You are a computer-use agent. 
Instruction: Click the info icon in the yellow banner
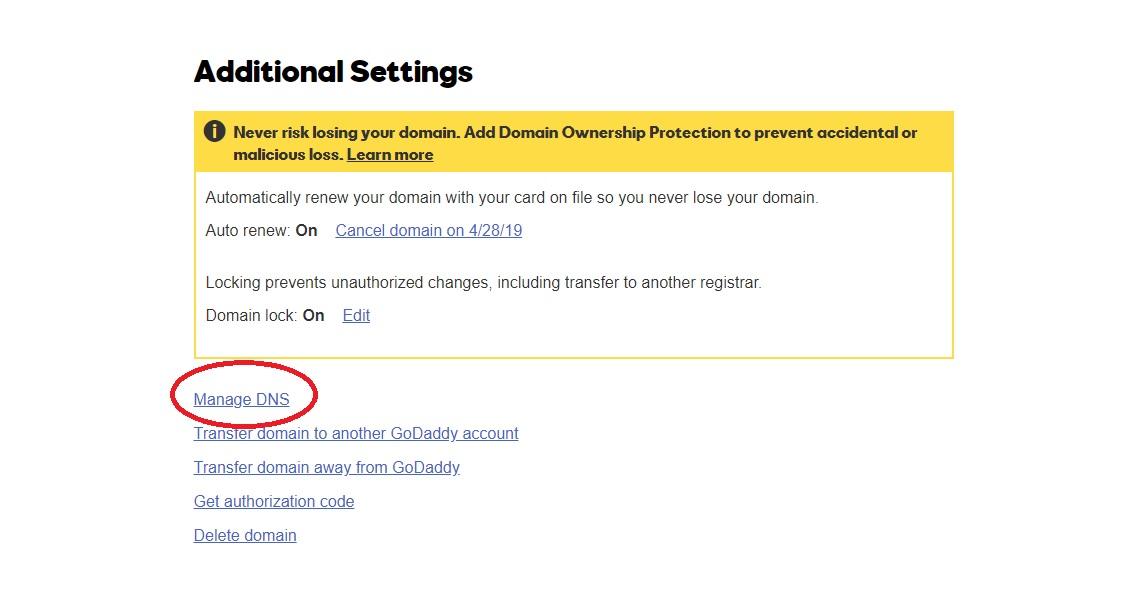pyautogui.click(x=216, y=132)
